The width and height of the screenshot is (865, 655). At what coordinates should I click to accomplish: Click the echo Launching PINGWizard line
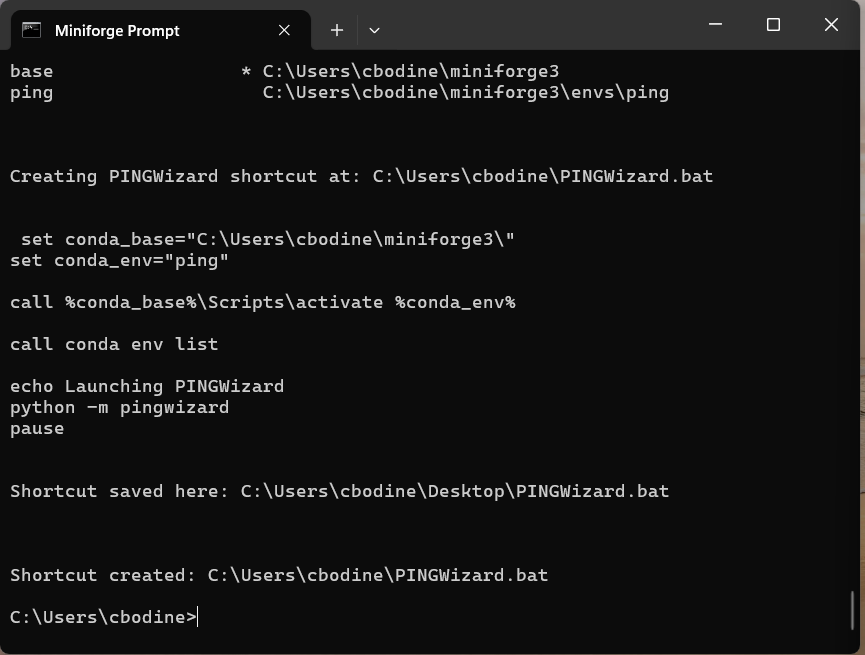tap(147, 386)
